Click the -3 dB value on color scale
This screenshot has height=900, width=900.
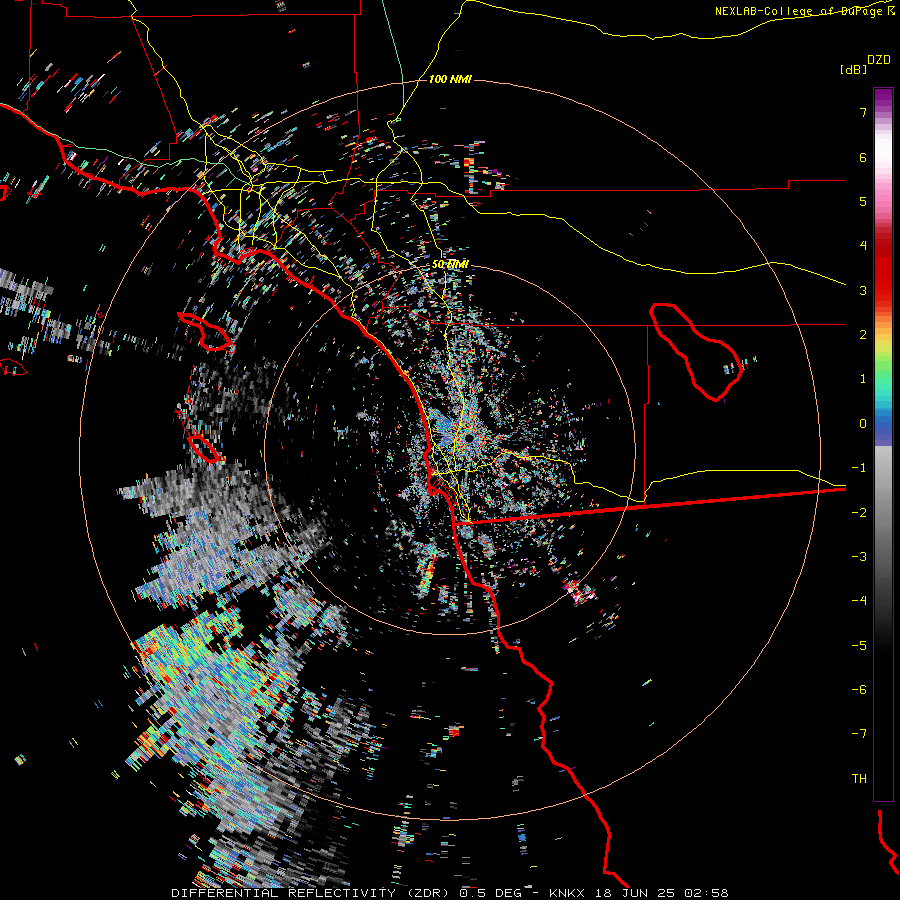click(859, 557)
